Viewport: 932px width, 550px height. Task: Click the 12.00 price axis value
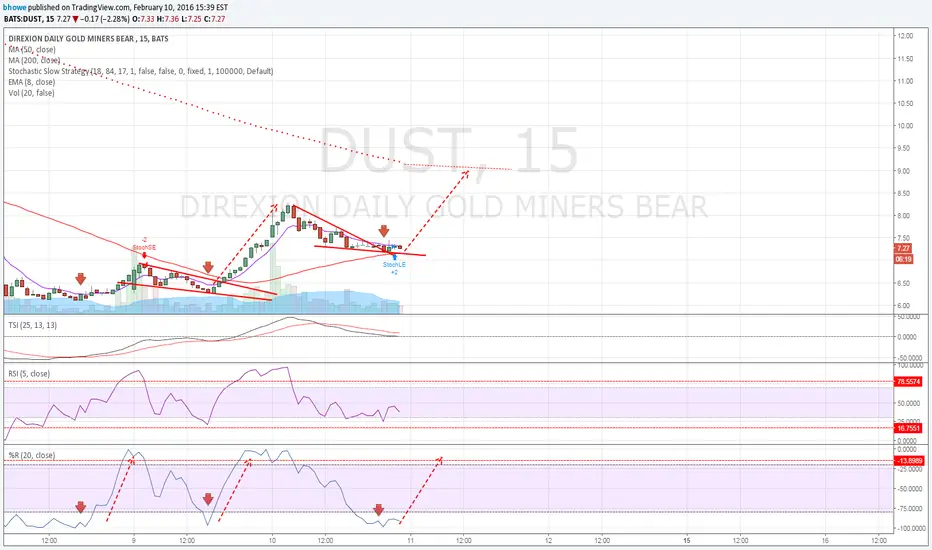(905, 36)
